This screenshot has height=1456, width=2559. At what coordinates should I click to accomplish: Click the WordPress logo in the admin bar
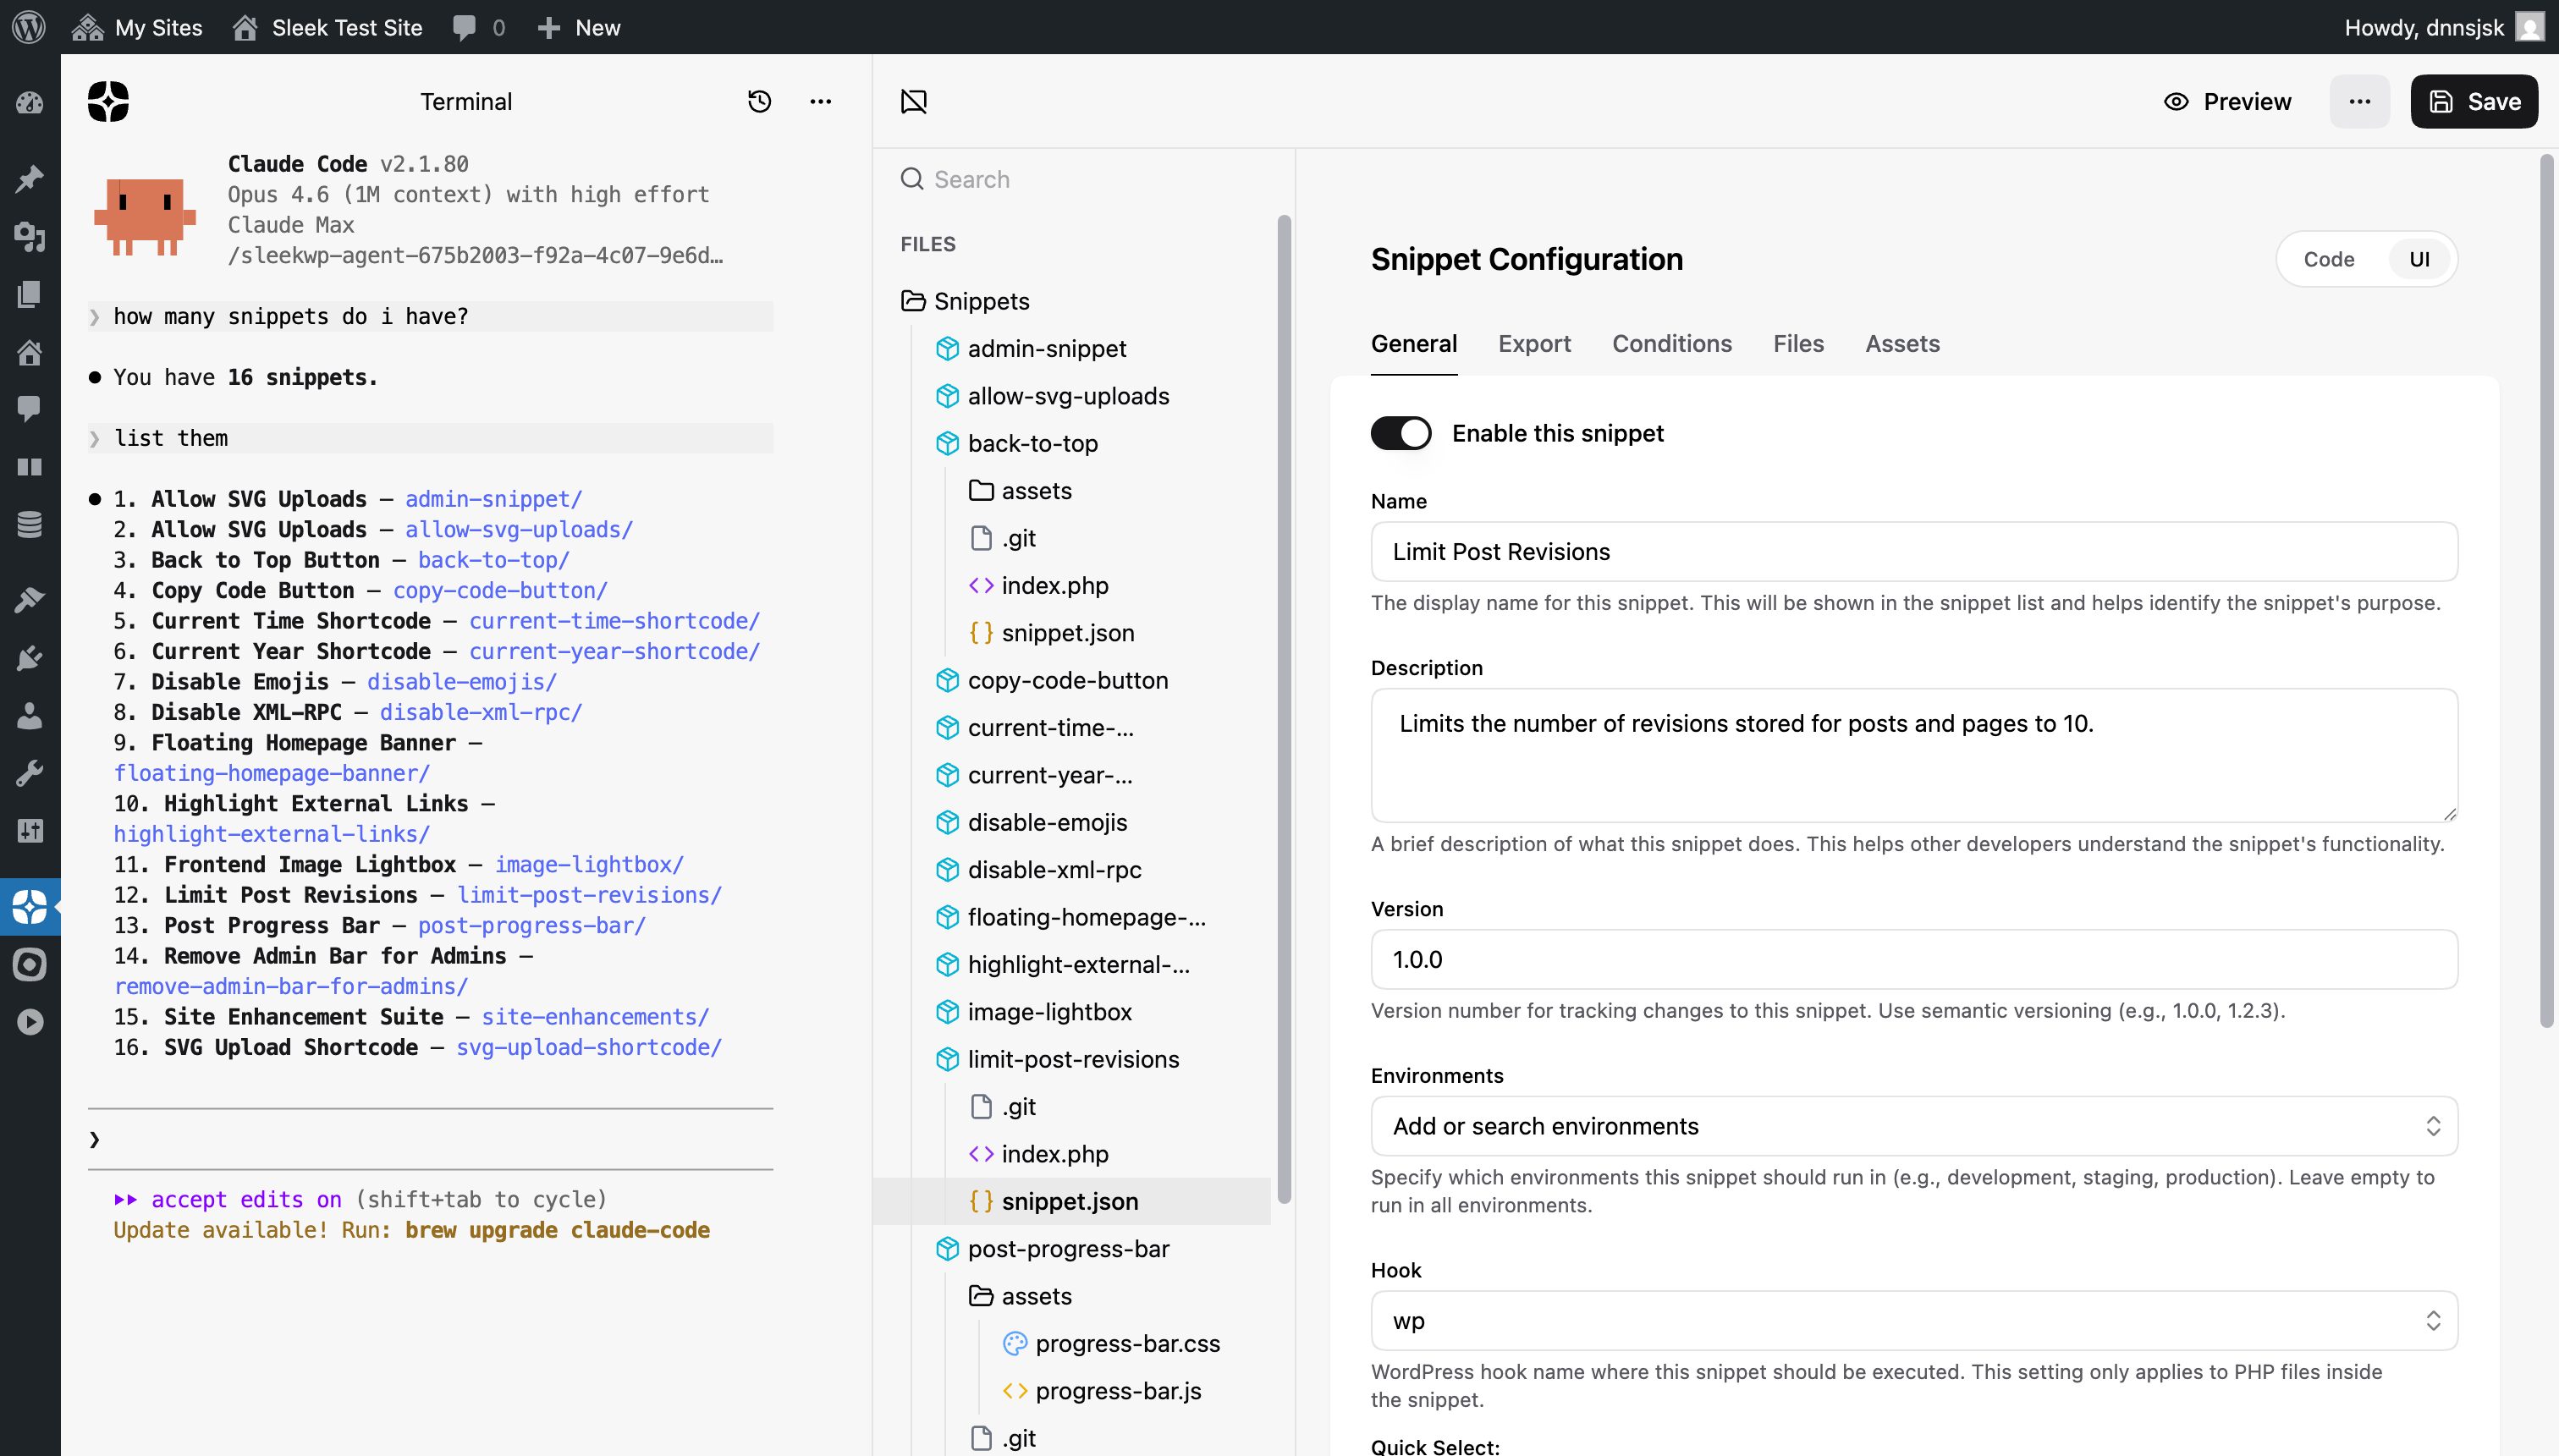pos(29,27)
